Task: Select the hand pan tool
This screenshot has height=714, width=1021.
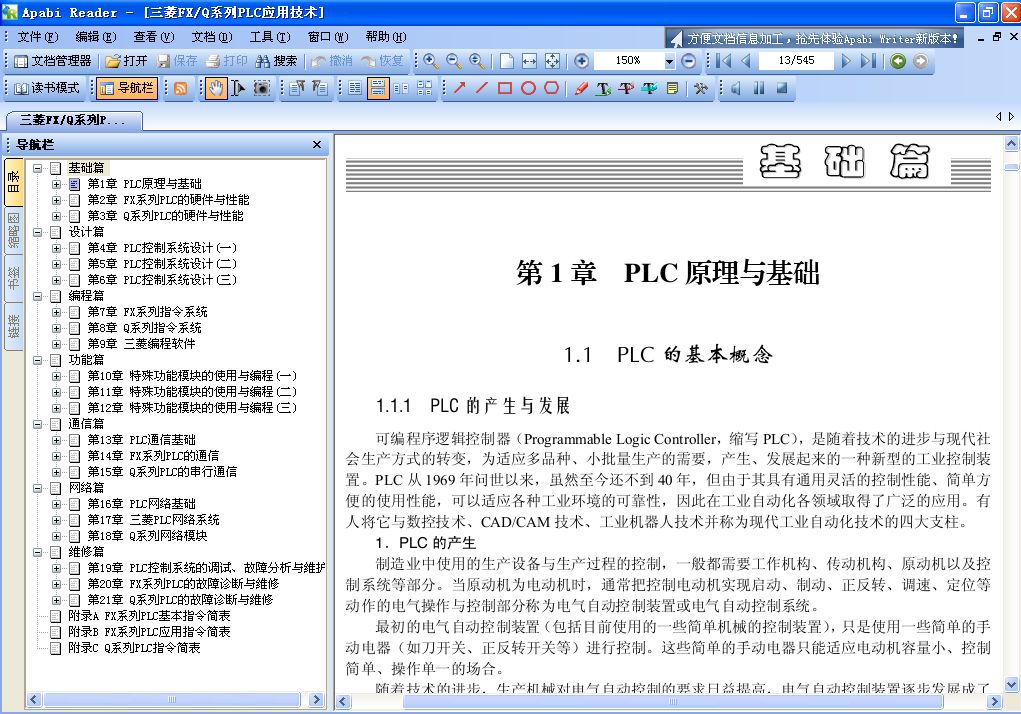Action: tap(216, 88)
